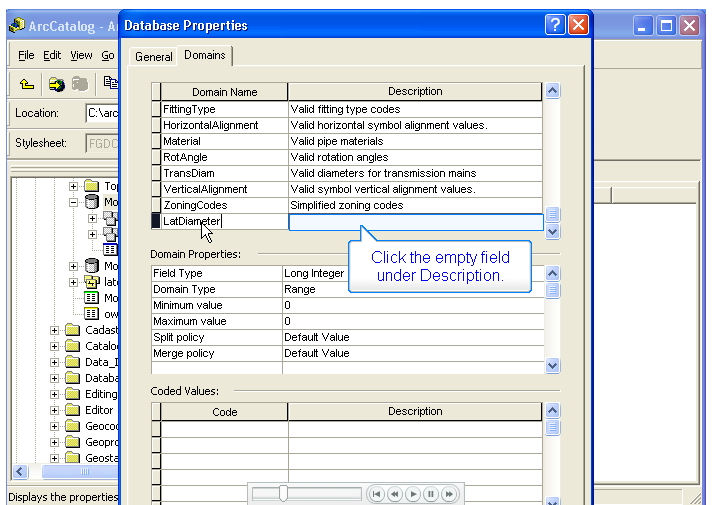Image resolution: width=715 pixels, height=505 pixels.
Task: Click the play button in playback bar
Action: coord(413,494)
